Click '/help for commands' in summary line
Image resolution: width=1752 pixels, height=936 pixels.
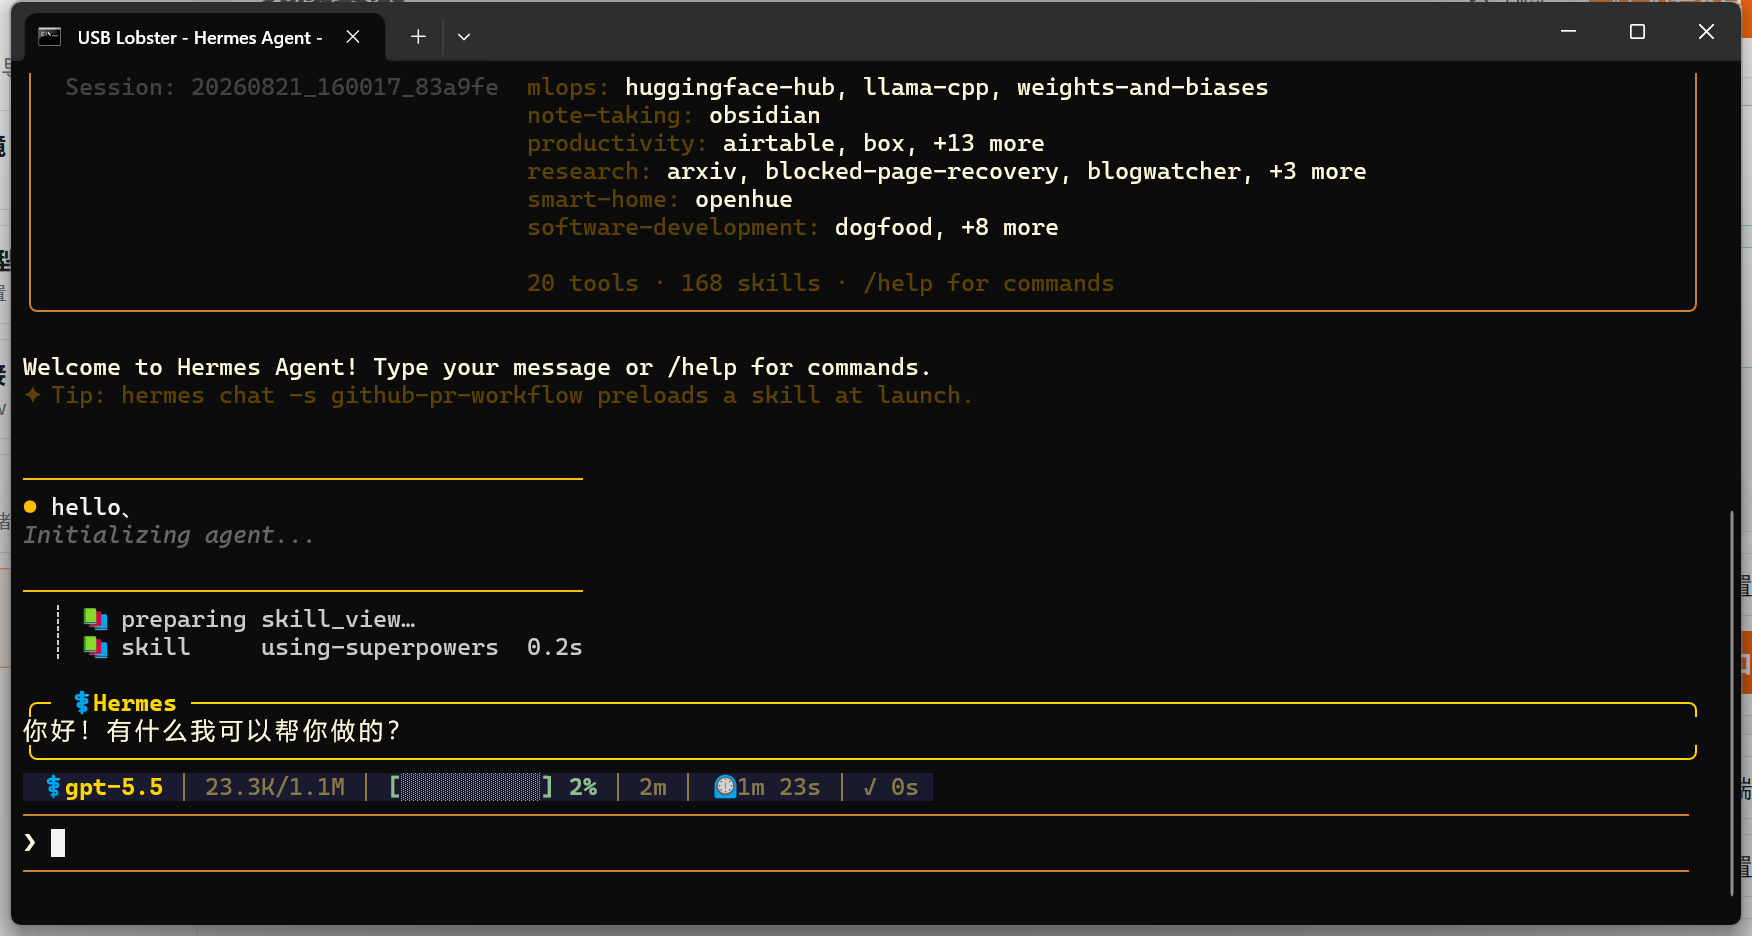989,283
